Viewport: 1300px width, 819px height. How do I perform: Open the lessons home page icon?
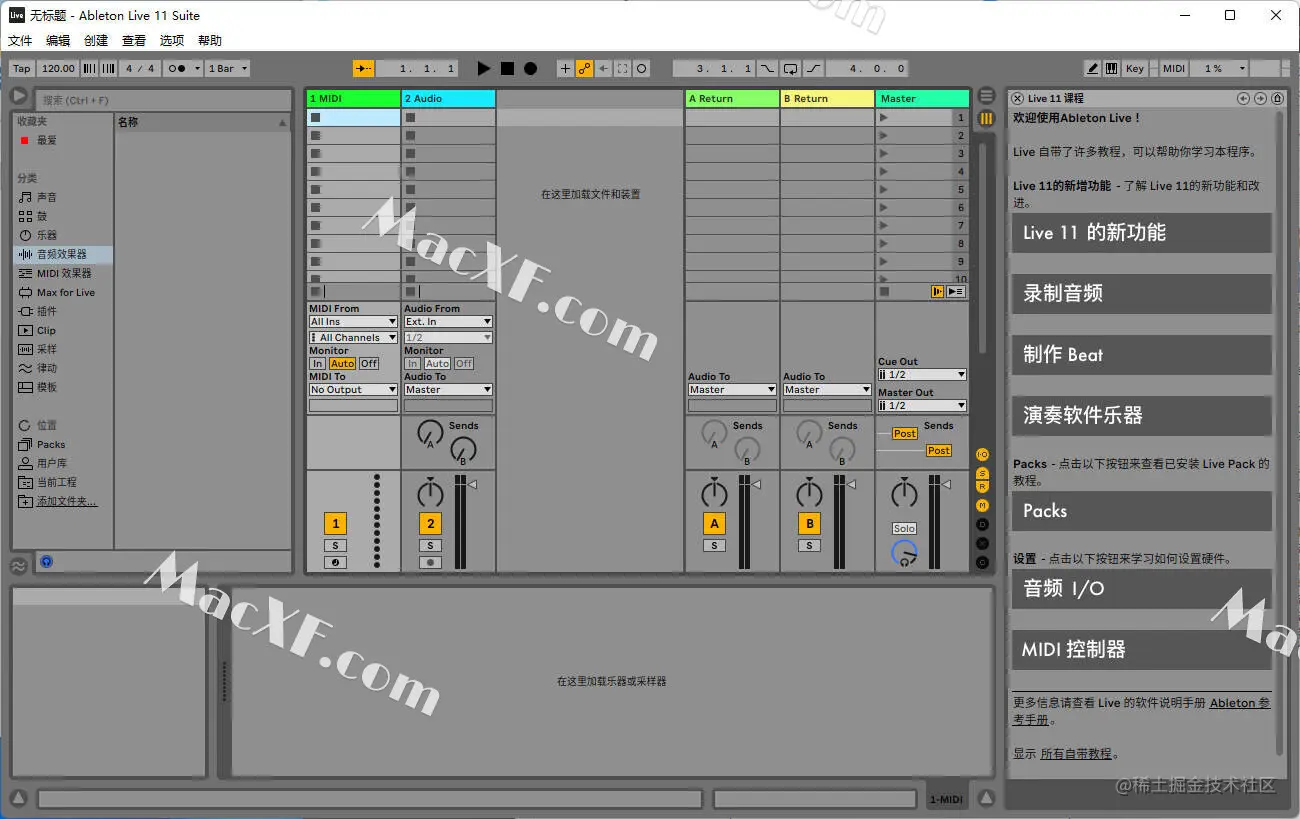click(1277, 98)
